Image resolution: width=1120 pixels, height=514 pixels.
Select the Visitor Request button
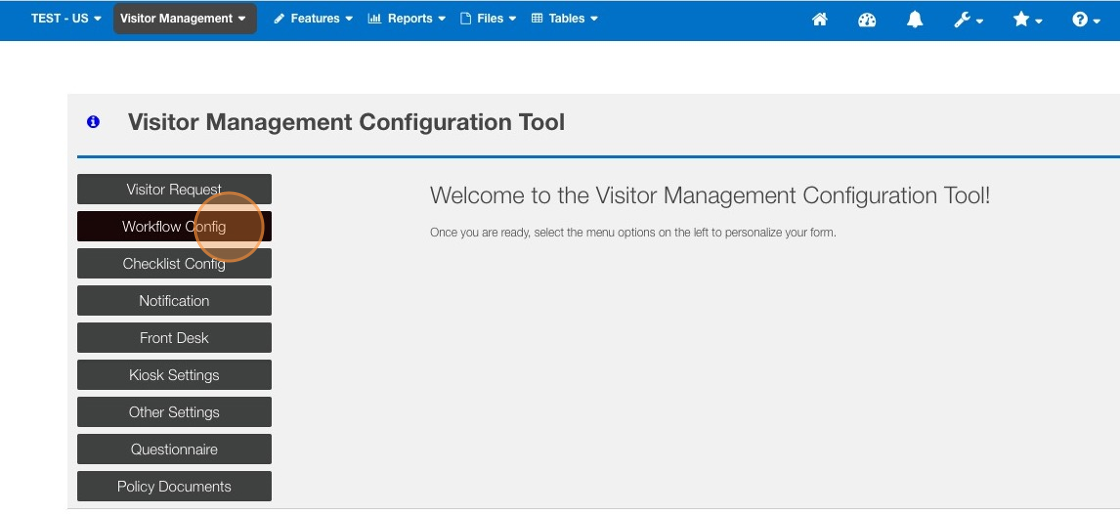pos(174,189)
